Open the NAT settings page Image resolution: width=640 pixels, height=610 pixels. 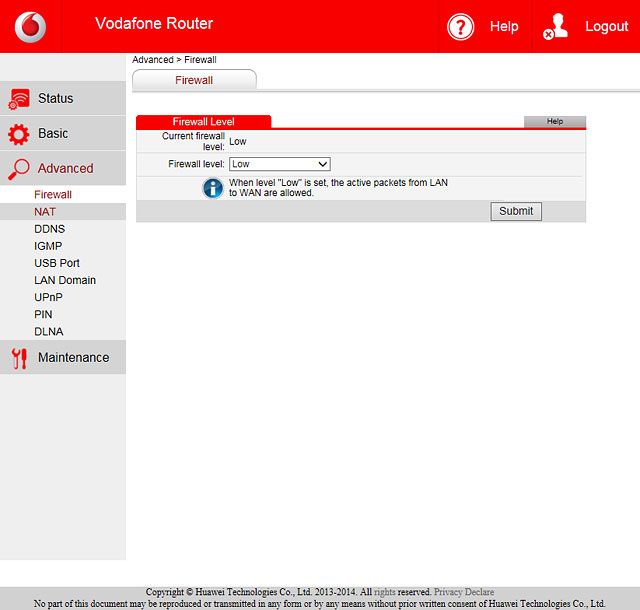[x=45, y=212]
